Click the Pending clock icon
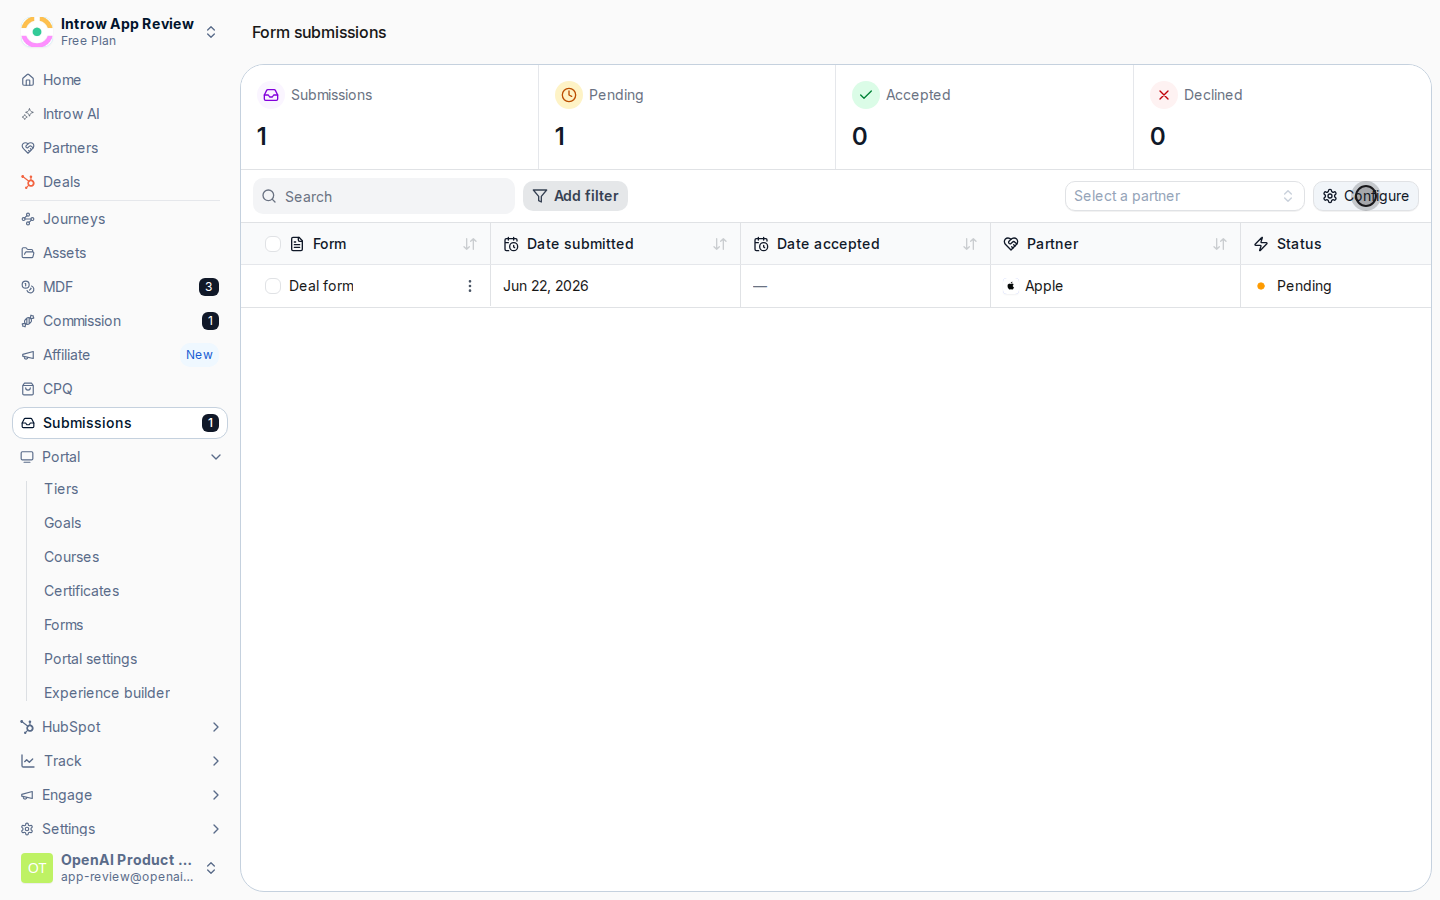This screenshot has width=1440, height=900. [x=569, y=95]
